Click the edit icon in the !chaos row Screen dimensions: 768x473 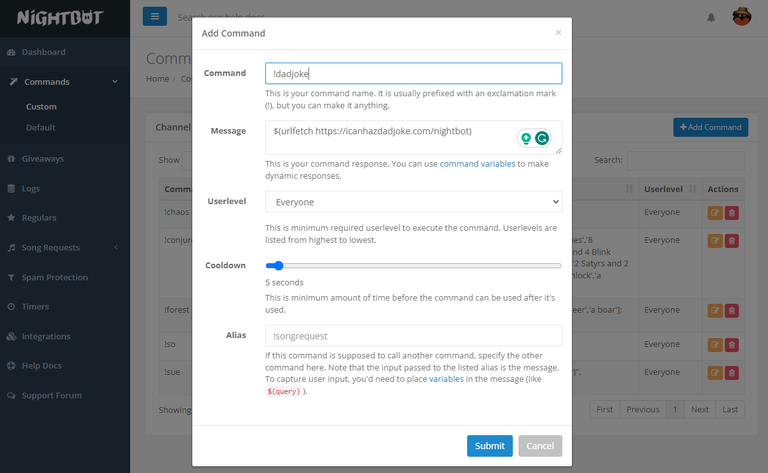(715, 212)
